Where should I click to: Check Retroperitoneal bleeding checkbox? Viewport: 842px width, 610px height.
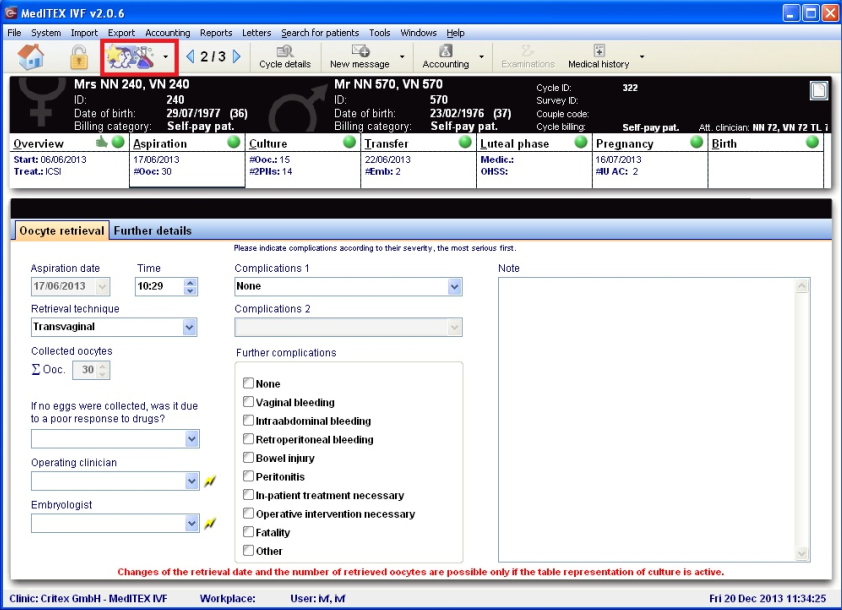pos(248,439)
